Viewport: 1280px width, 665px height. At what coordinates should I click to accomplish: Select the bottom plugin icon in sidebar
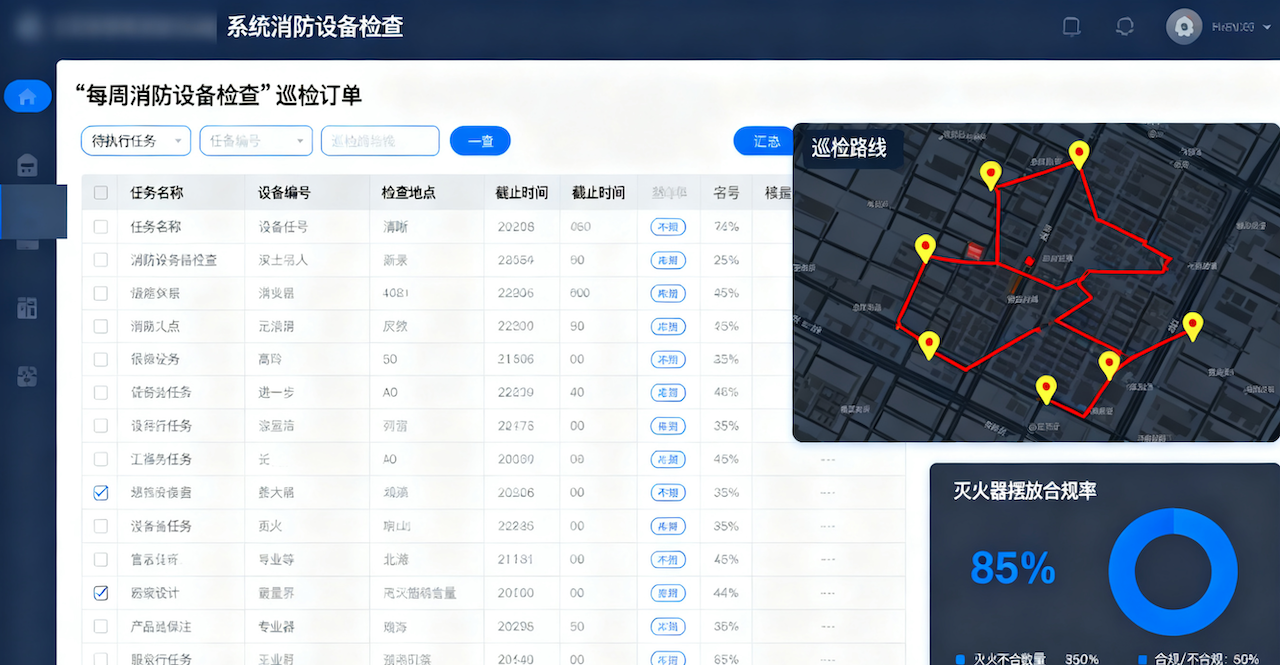point(27,376)
